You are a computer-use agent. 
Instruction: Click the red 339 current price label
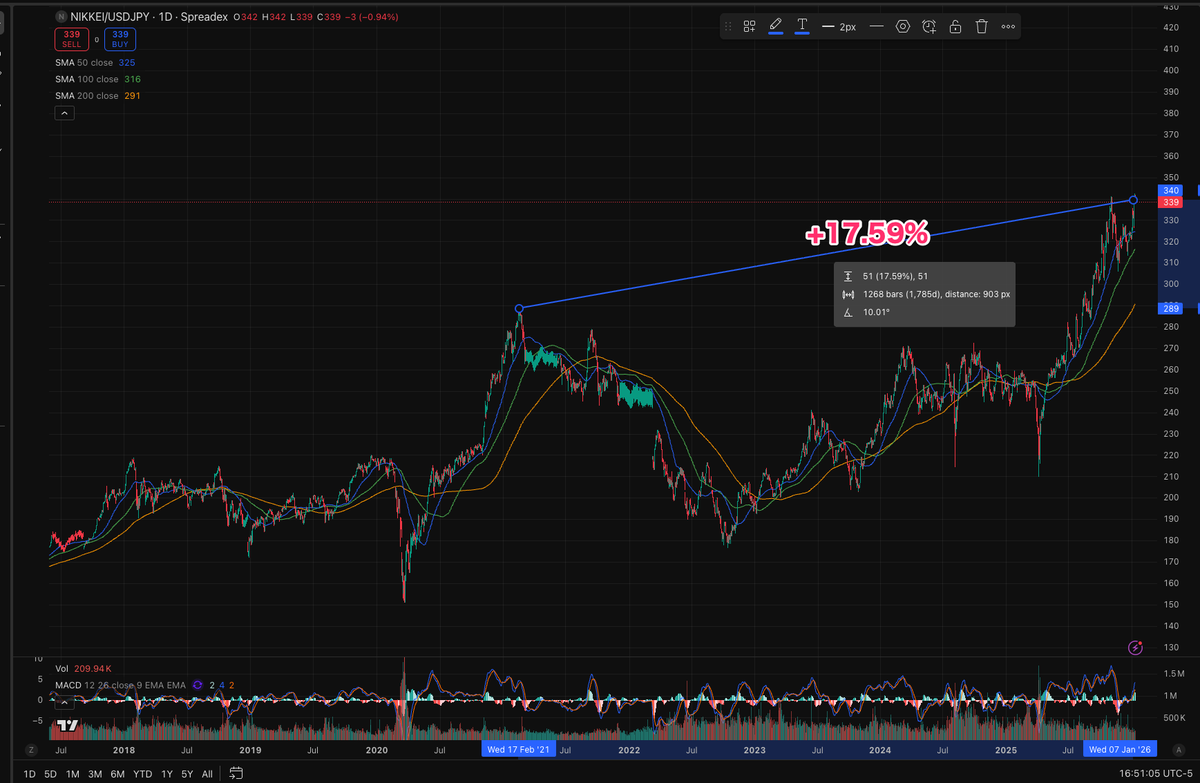[x=1171, y=202]
